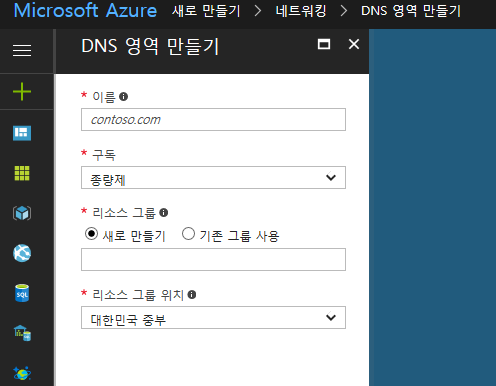The height and width of the screenshot is (386, 496).
Task: Open All resources grid icon
Action: 22,173
